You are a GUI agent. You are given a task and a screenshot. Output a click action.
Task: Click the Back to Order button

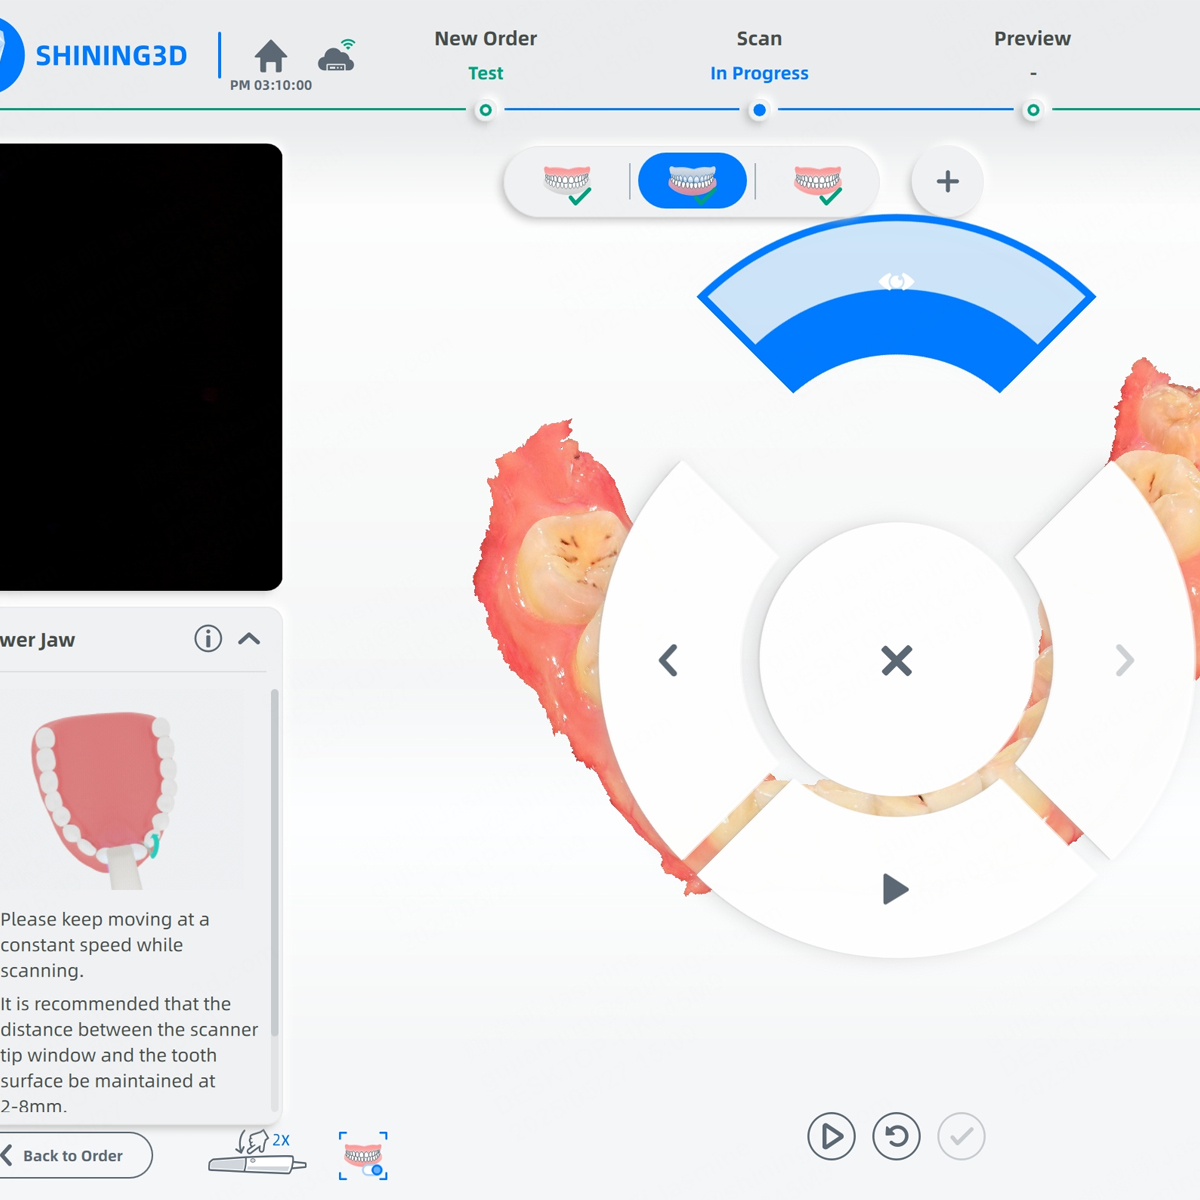(x=72, y=1156)
